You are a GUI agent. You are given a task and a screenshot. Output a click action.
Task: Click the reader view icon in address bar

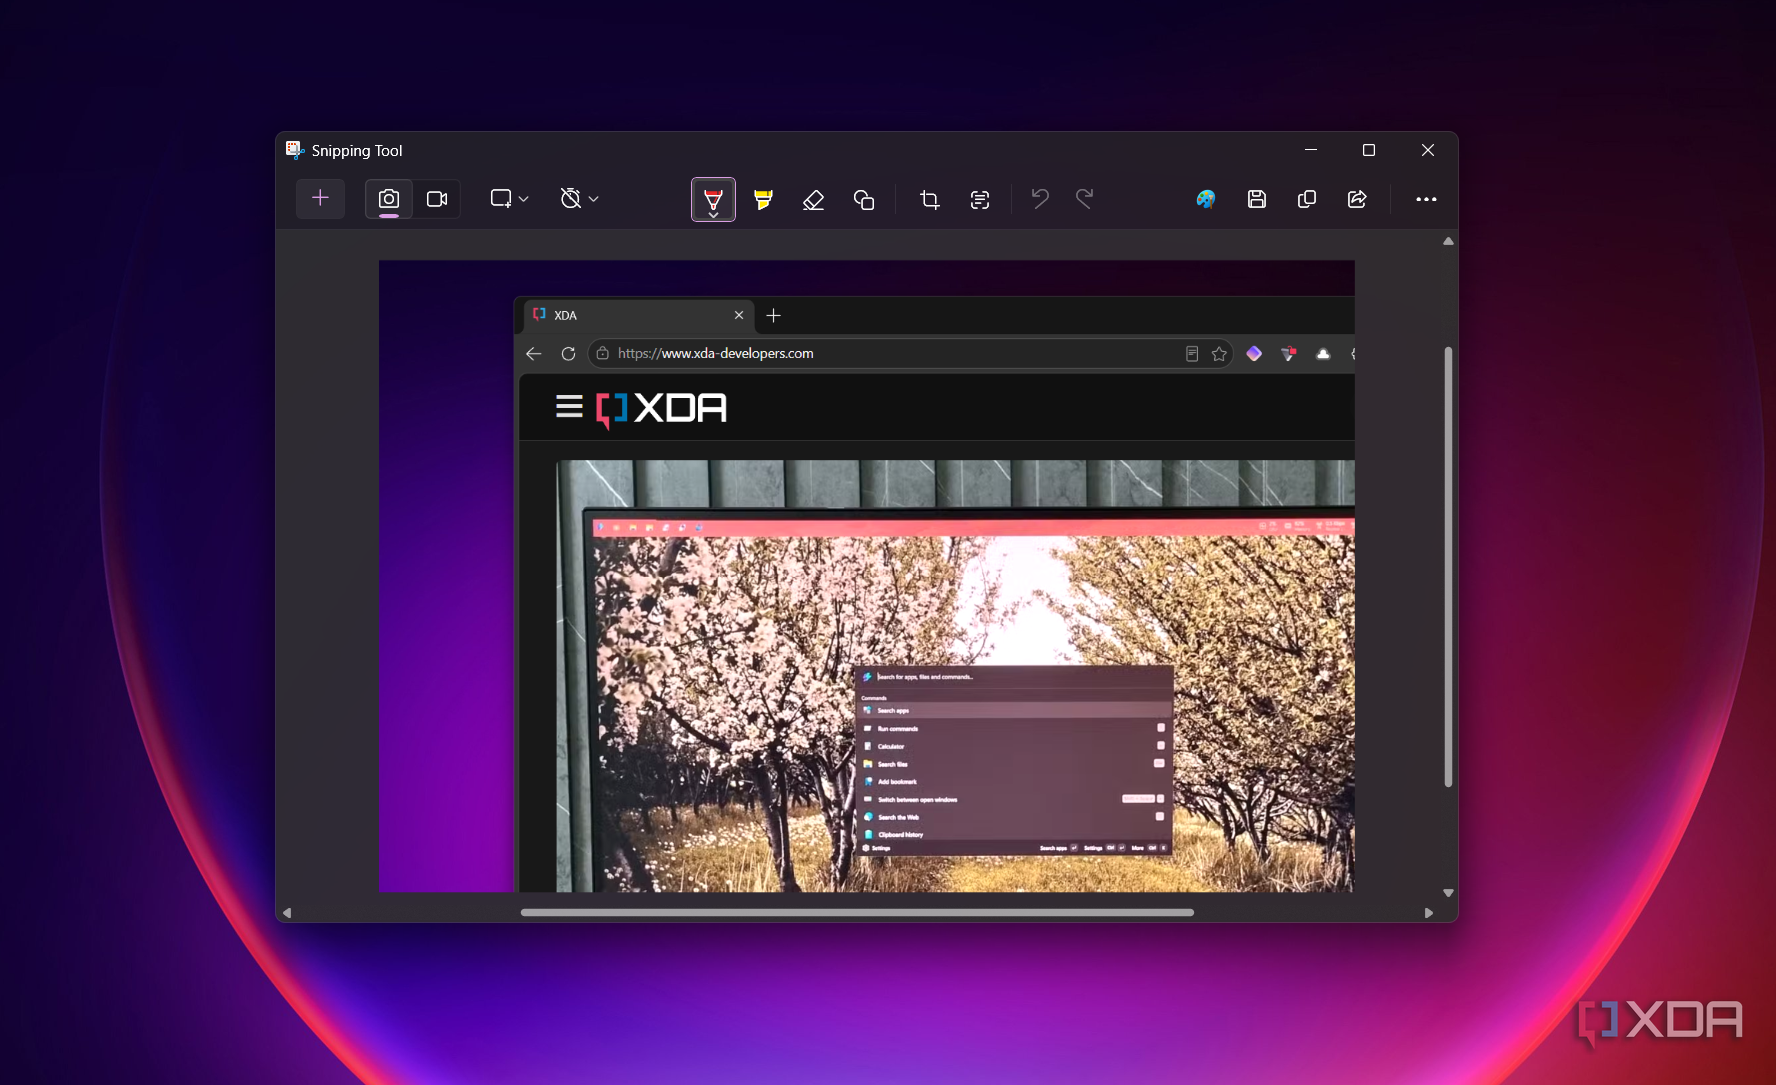pos(1192,354)
